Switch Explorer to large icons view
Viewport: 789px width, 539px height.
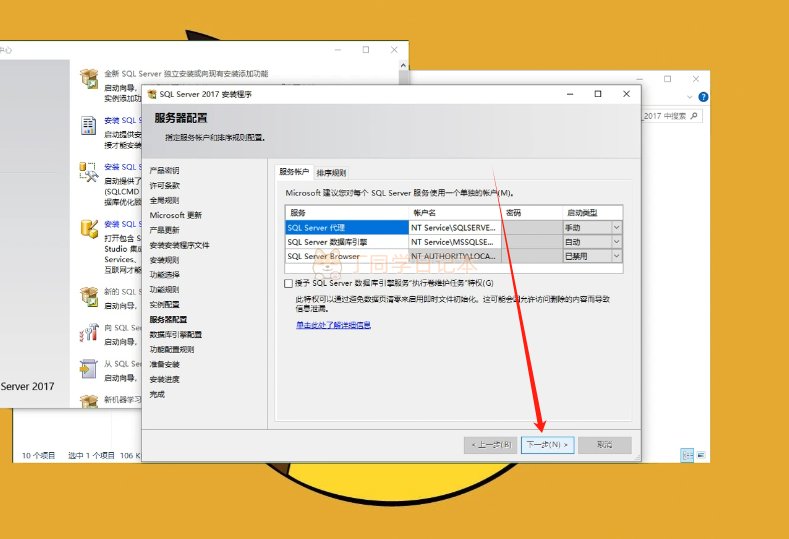click(x=701, y=455)
